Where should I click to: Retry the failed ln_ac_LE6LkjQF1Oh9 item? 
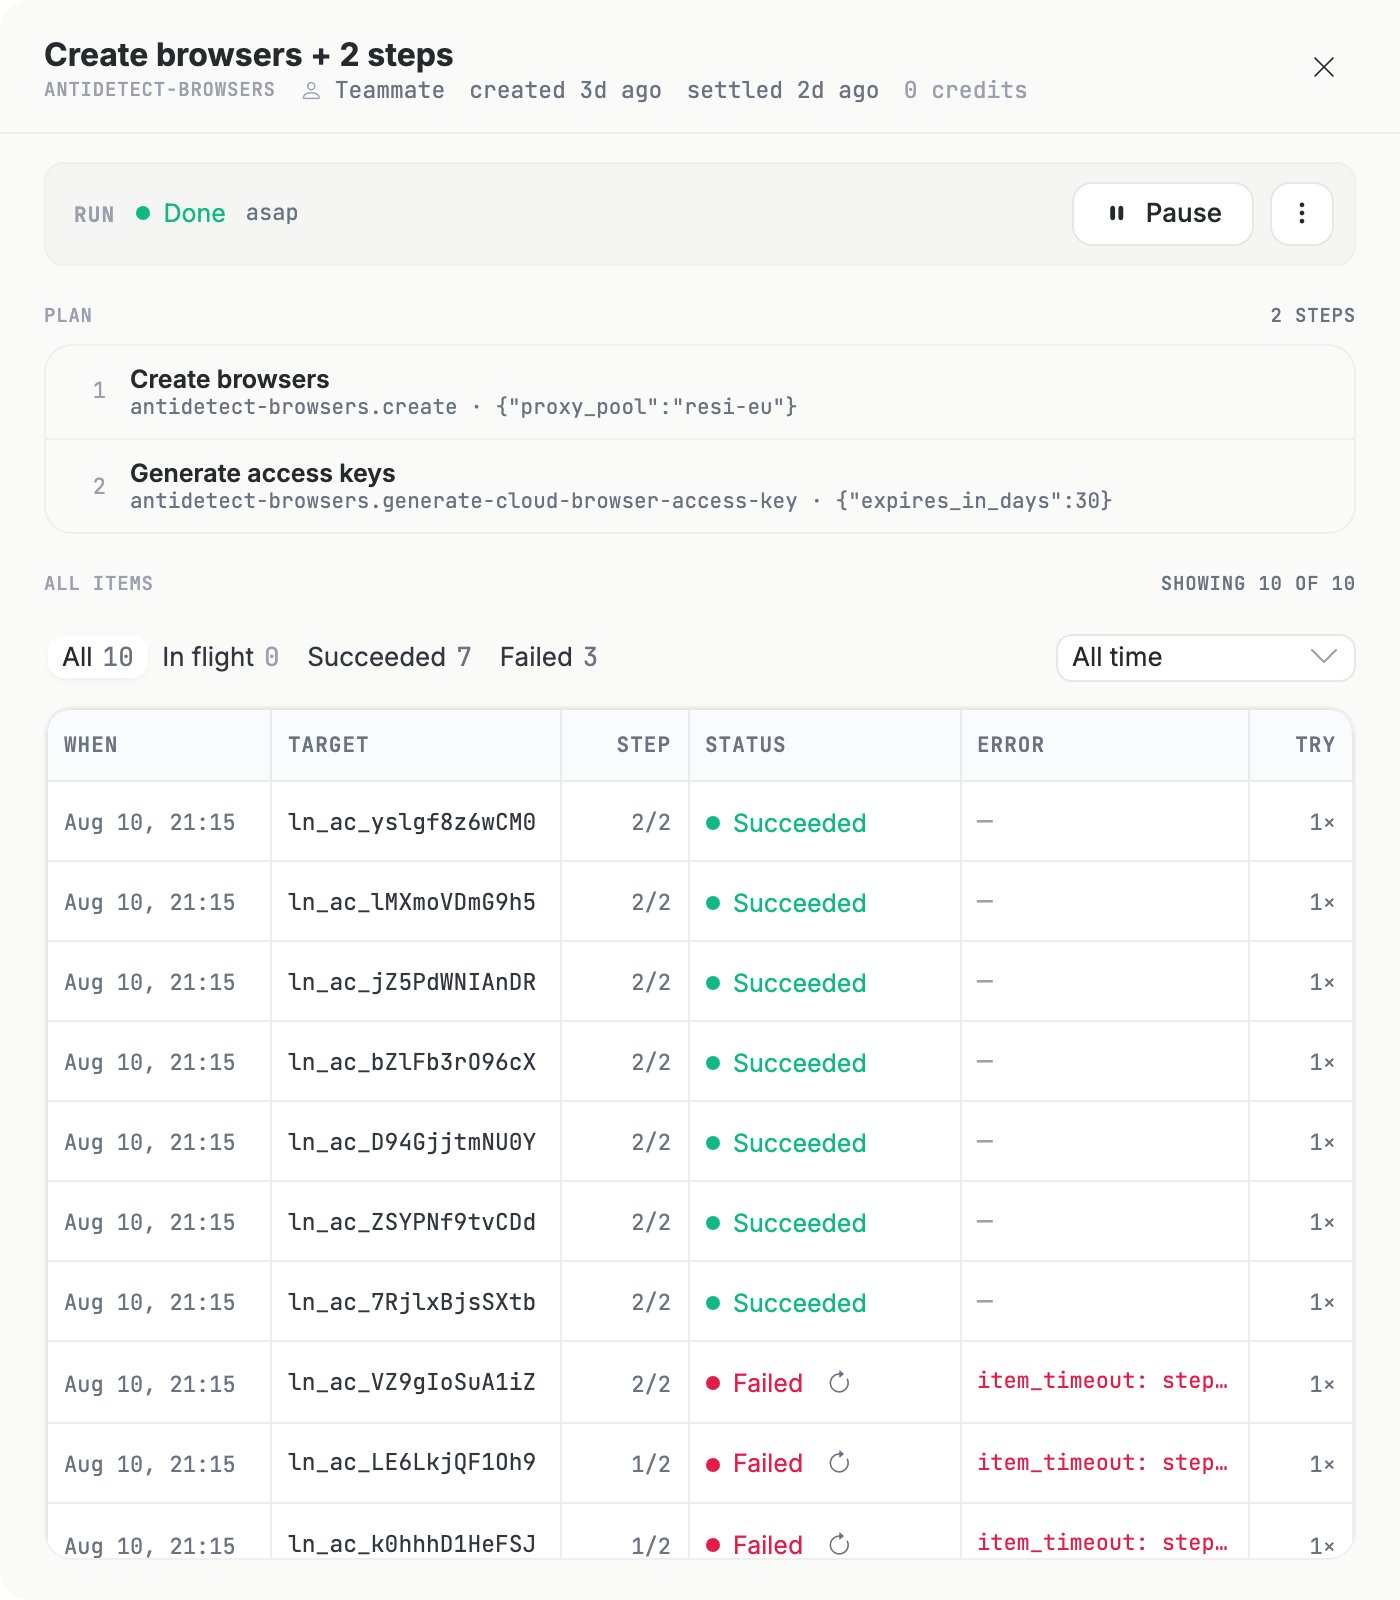point(839,1462)
